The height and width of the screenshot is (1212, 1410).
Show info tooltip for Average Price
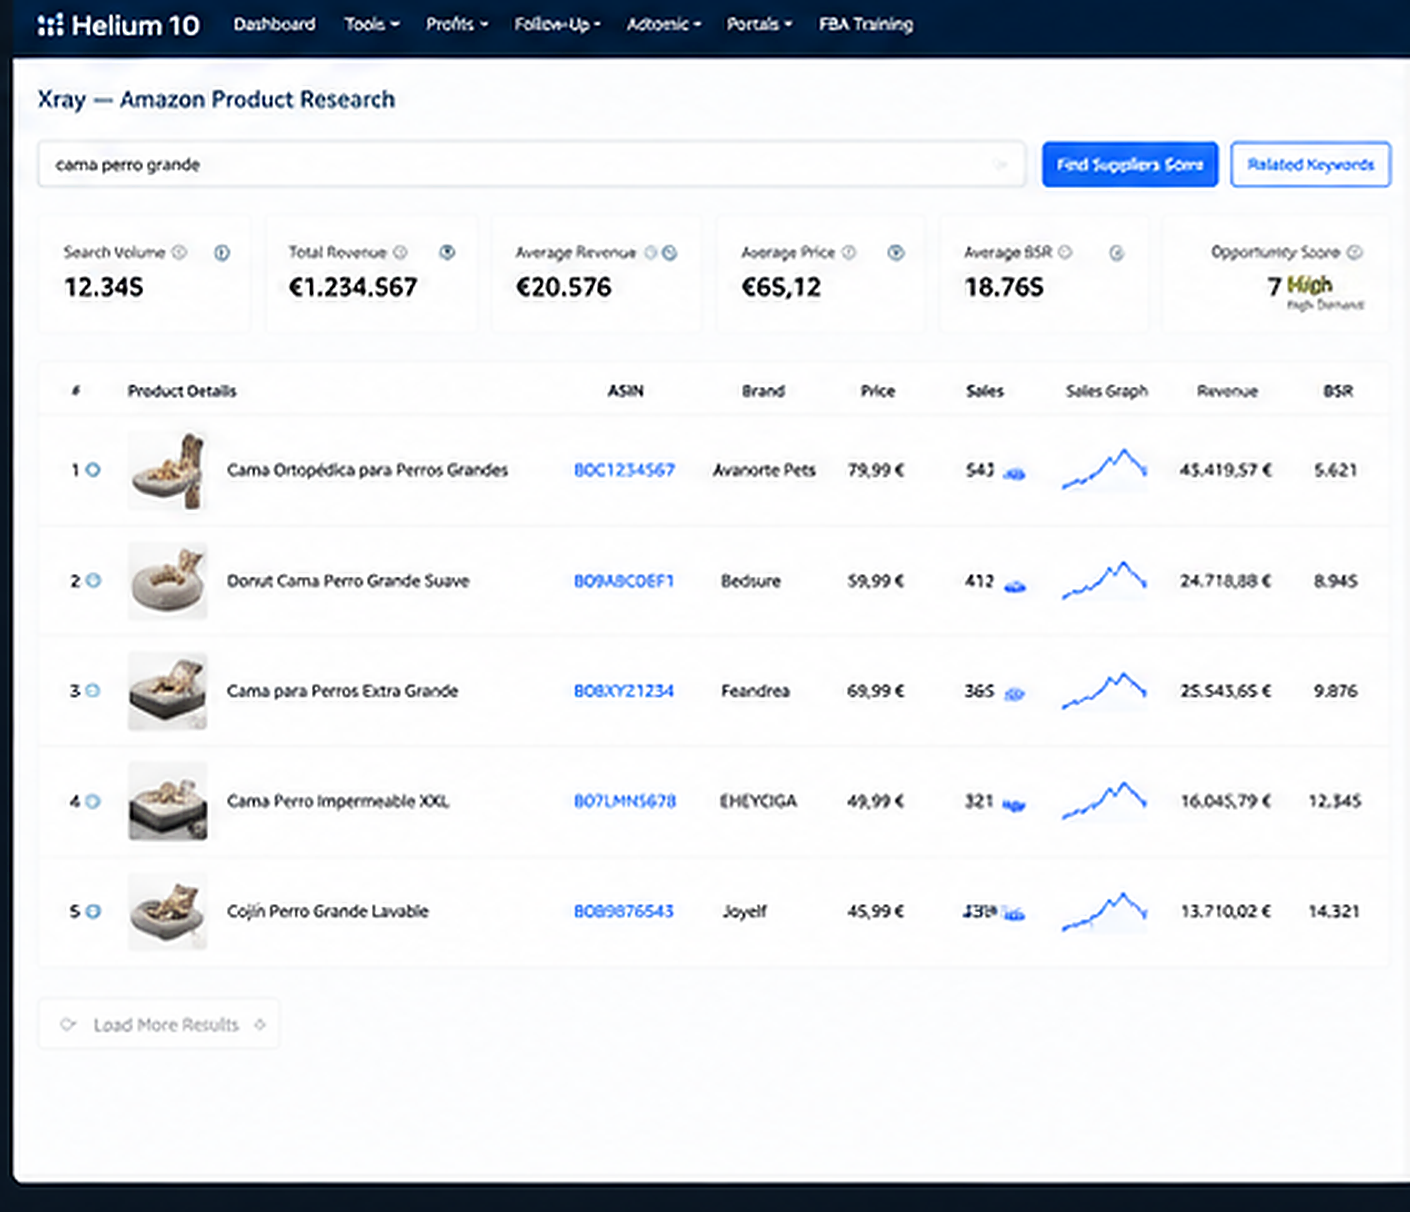click(849, 252)
